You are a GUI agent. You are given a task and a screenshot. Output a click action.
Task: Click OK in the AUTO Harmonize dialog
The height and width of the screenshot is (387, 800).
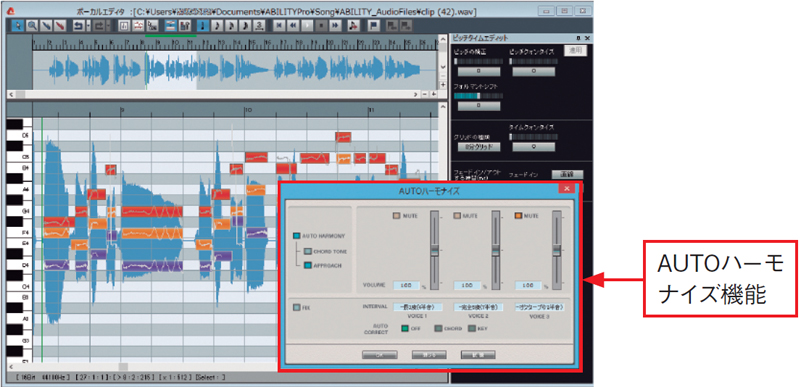(380, 355)
